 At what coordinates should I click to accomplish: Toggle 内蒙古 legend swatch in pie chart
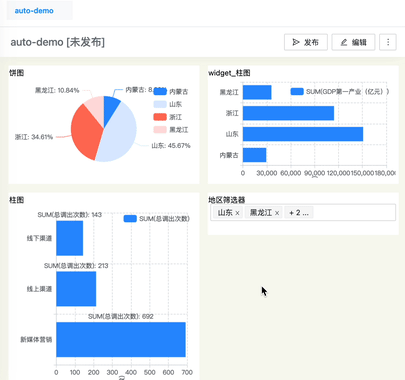[160, 91]
